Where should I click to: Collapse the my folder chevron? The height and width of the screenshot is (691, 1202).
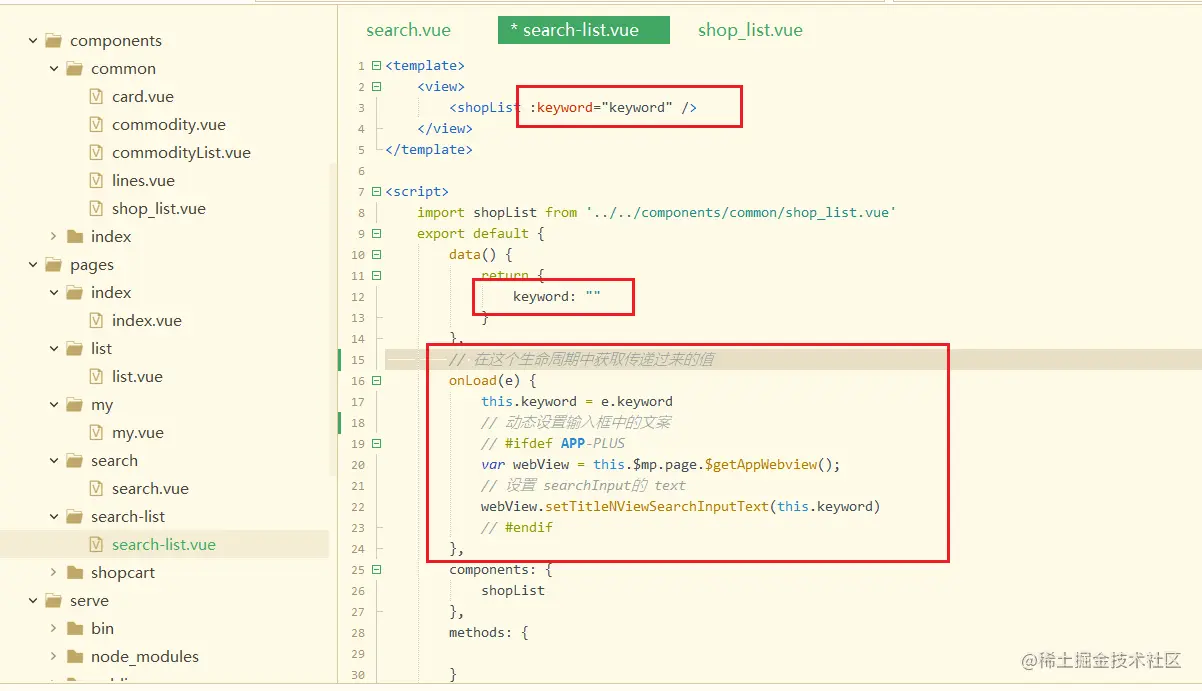click(x=54, y=405)
